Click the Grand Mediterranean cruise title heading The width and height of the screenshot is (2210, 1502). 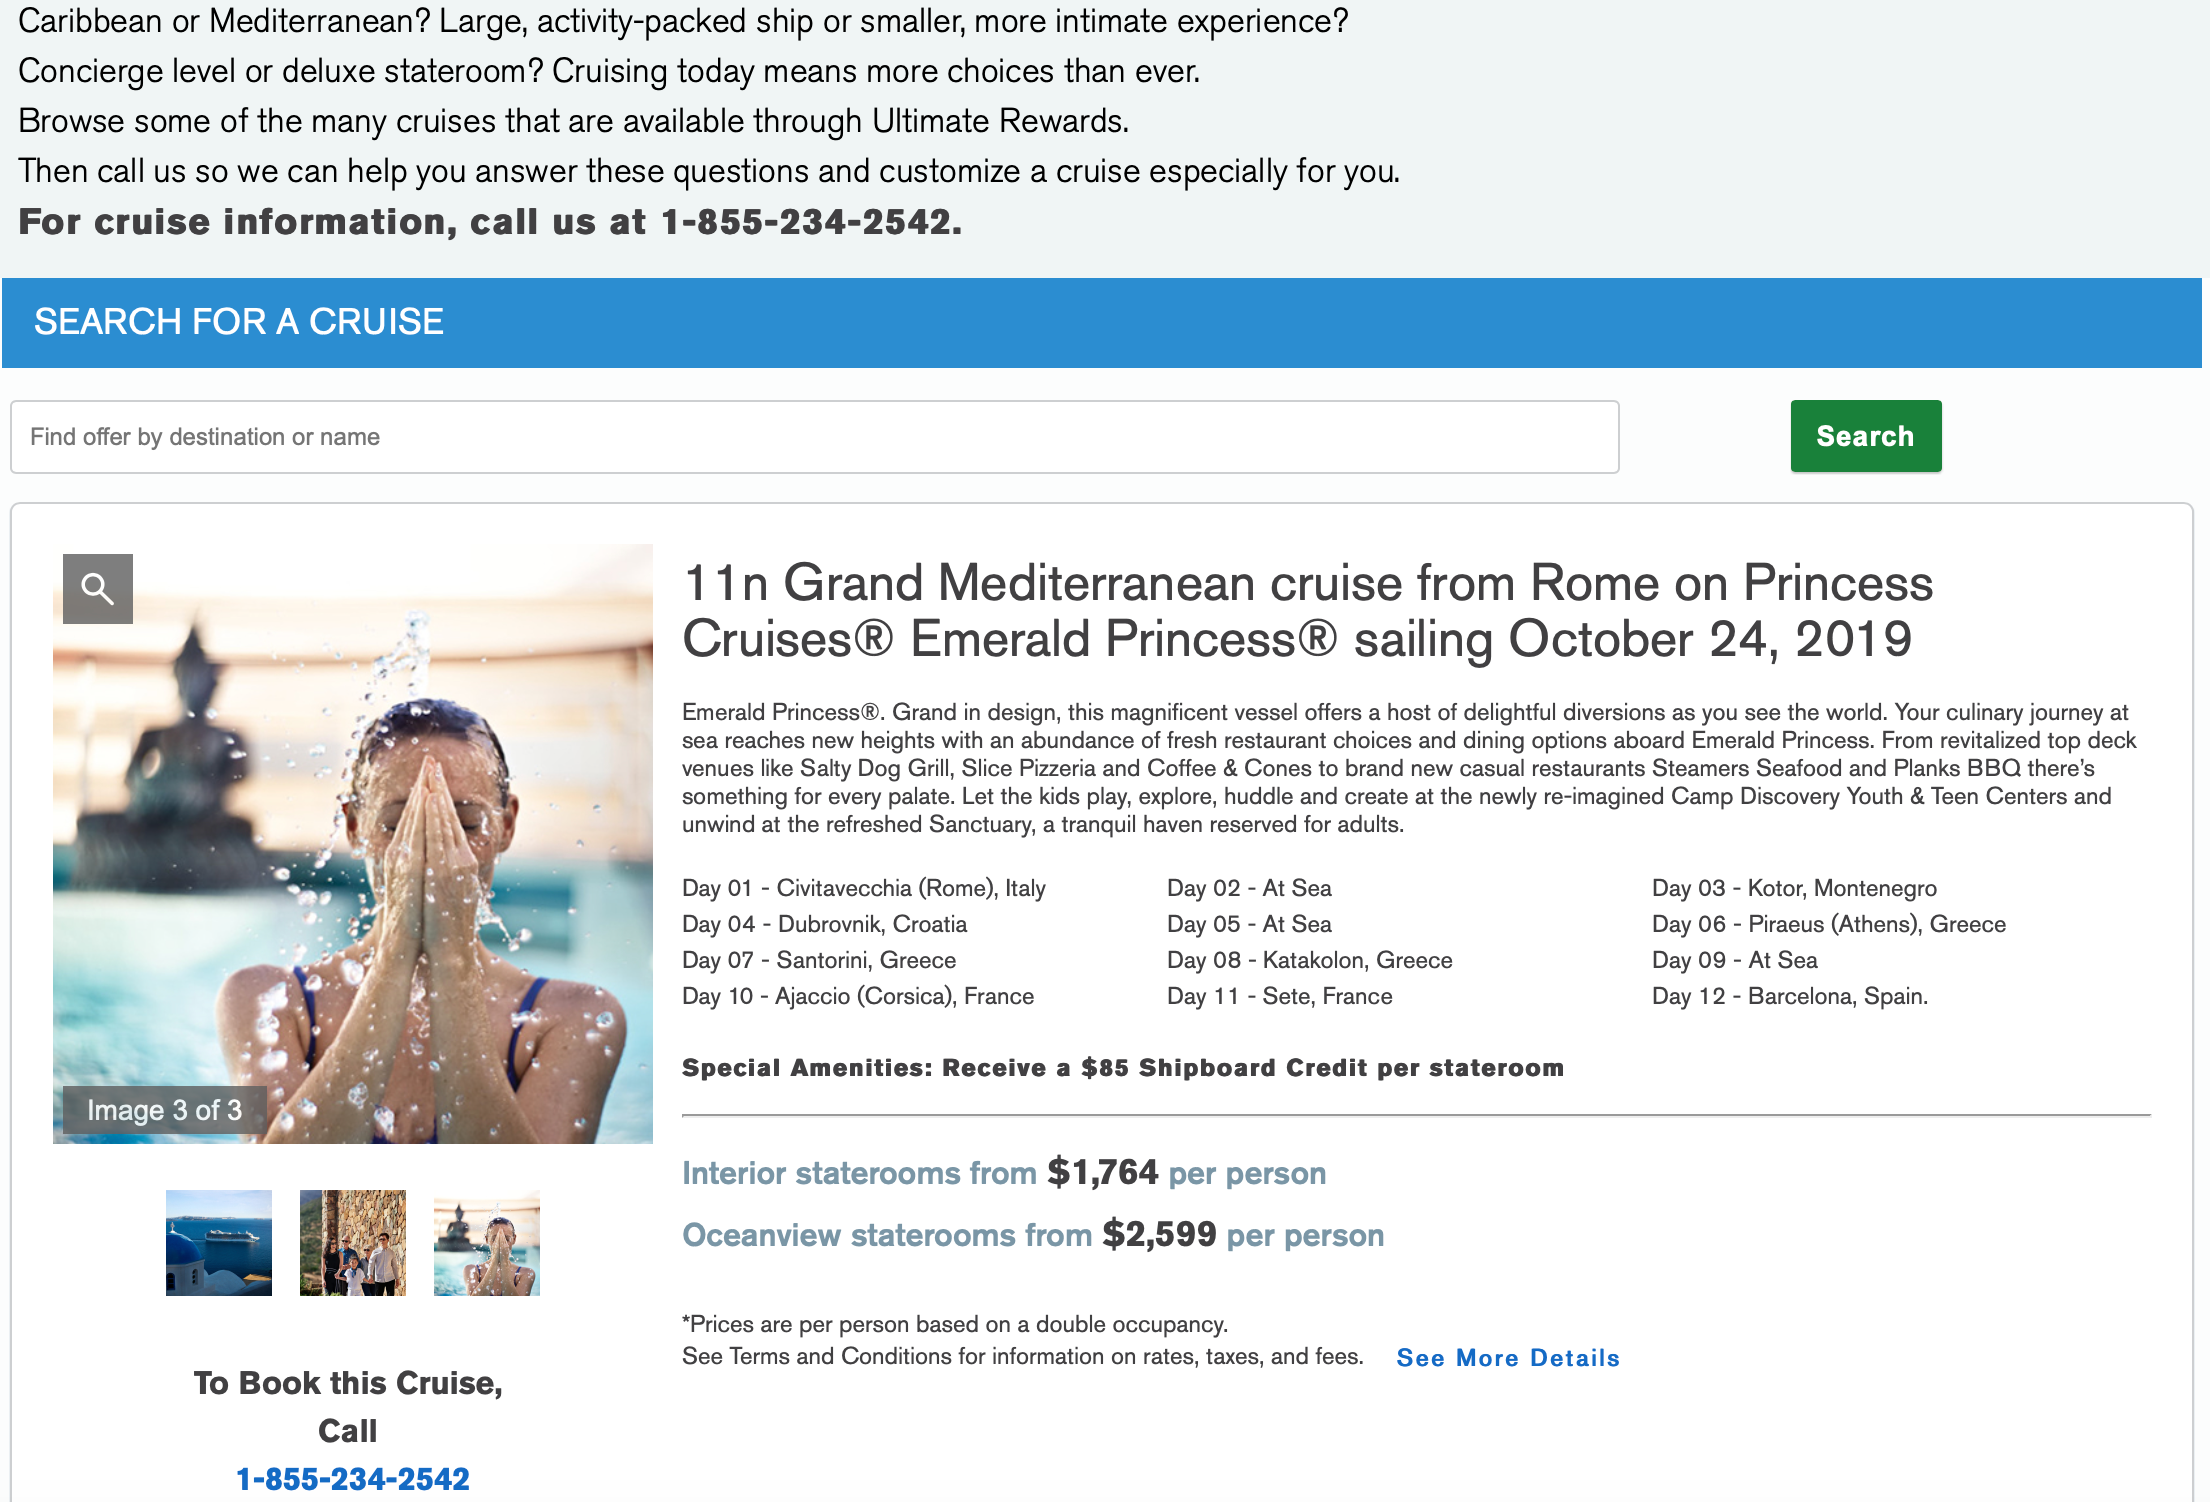point(1307,611)
